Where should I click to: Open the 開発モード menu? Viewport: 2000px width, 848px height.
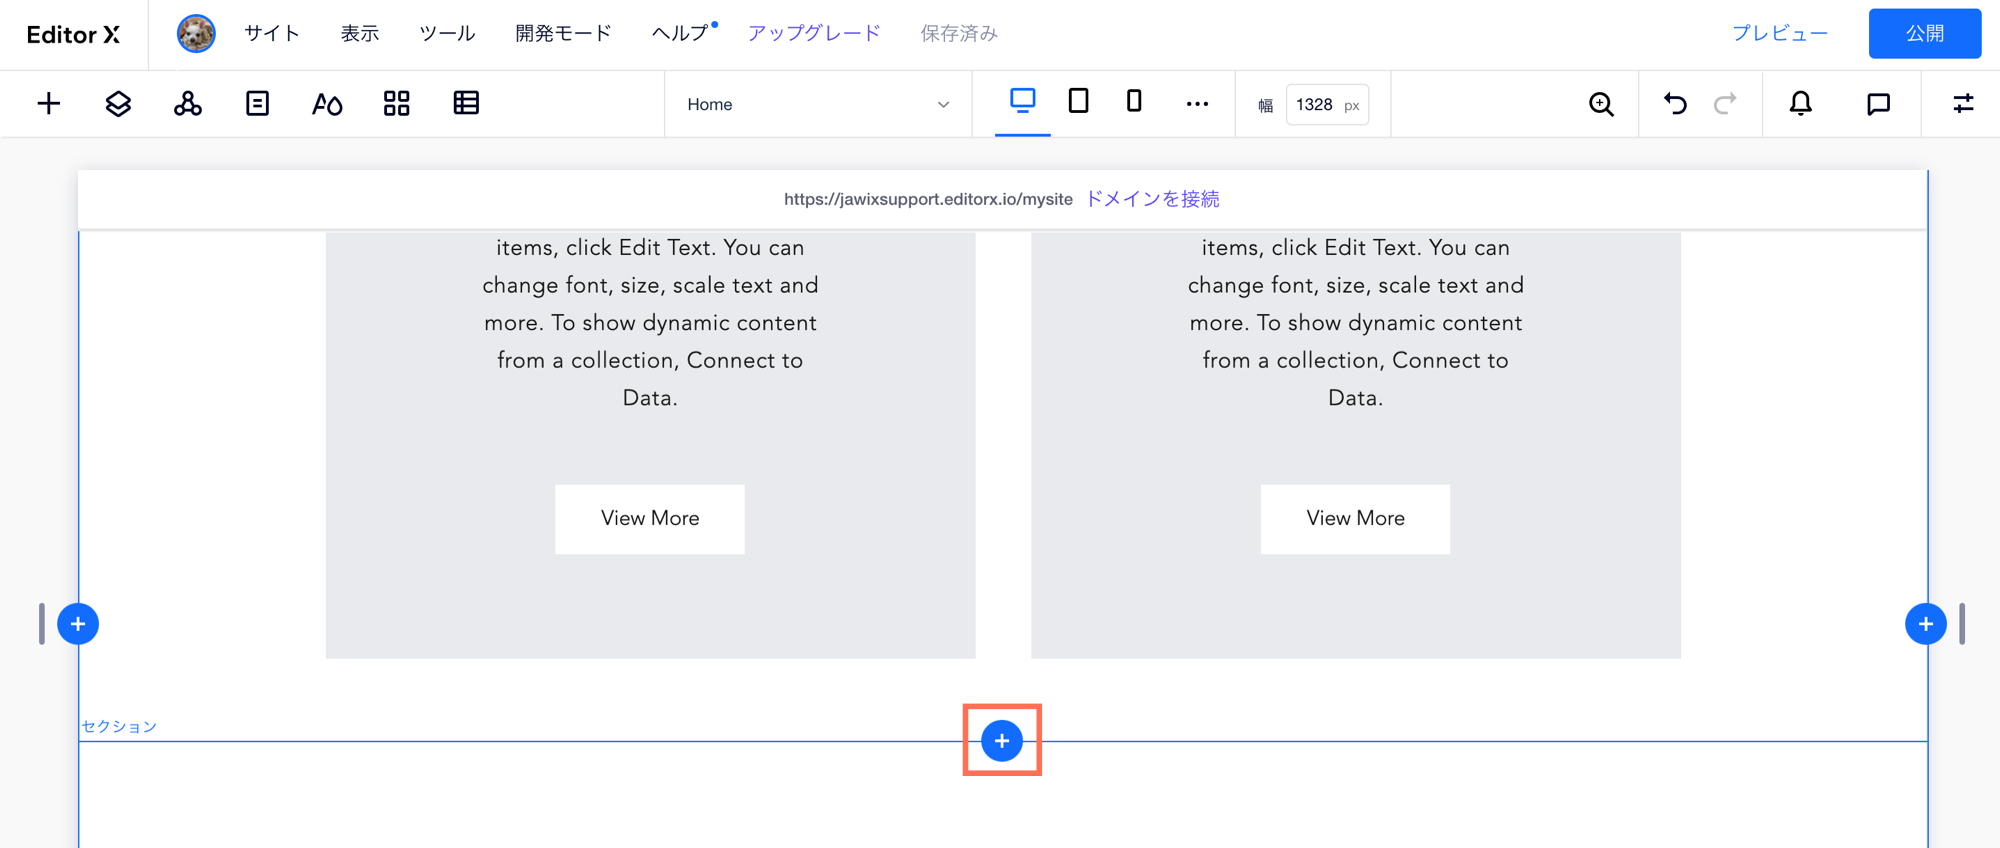click(x=563, y=34)
